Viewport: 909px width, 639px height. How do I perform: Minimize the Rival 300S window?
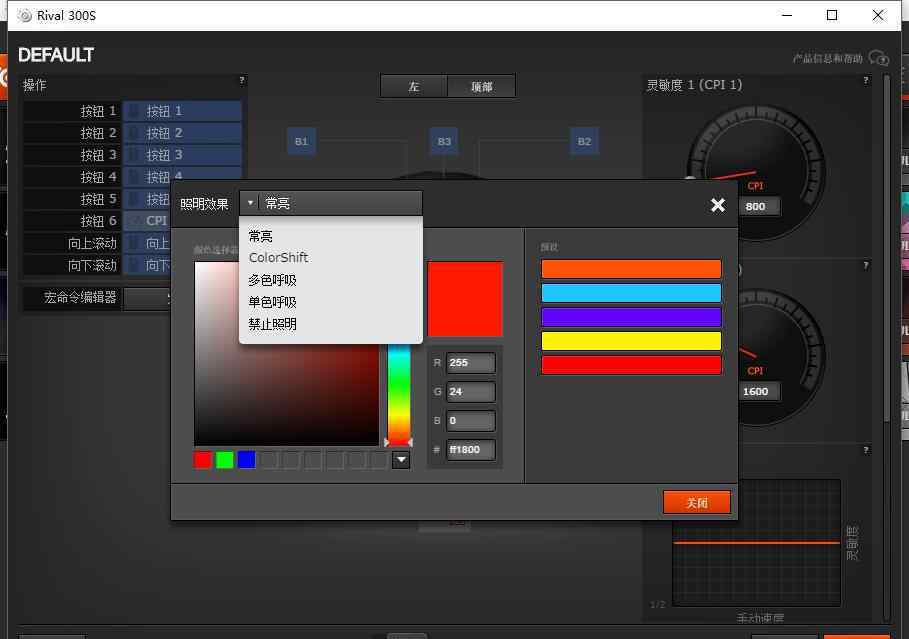787,15
